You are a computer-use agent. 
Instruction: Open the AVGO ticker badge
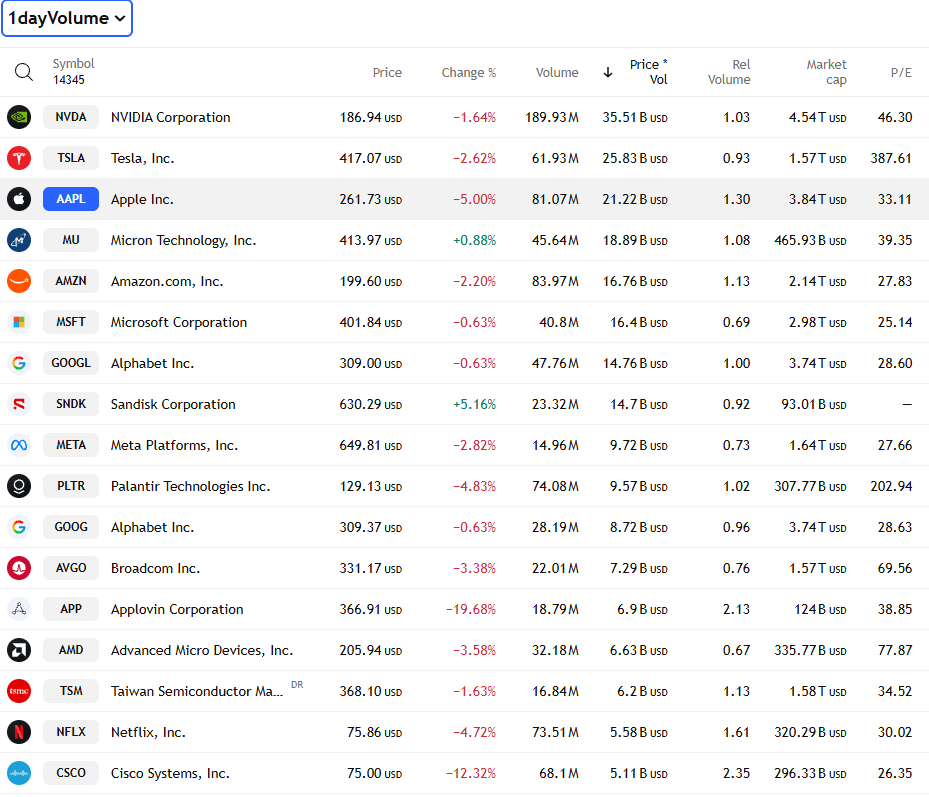(71, 568)
